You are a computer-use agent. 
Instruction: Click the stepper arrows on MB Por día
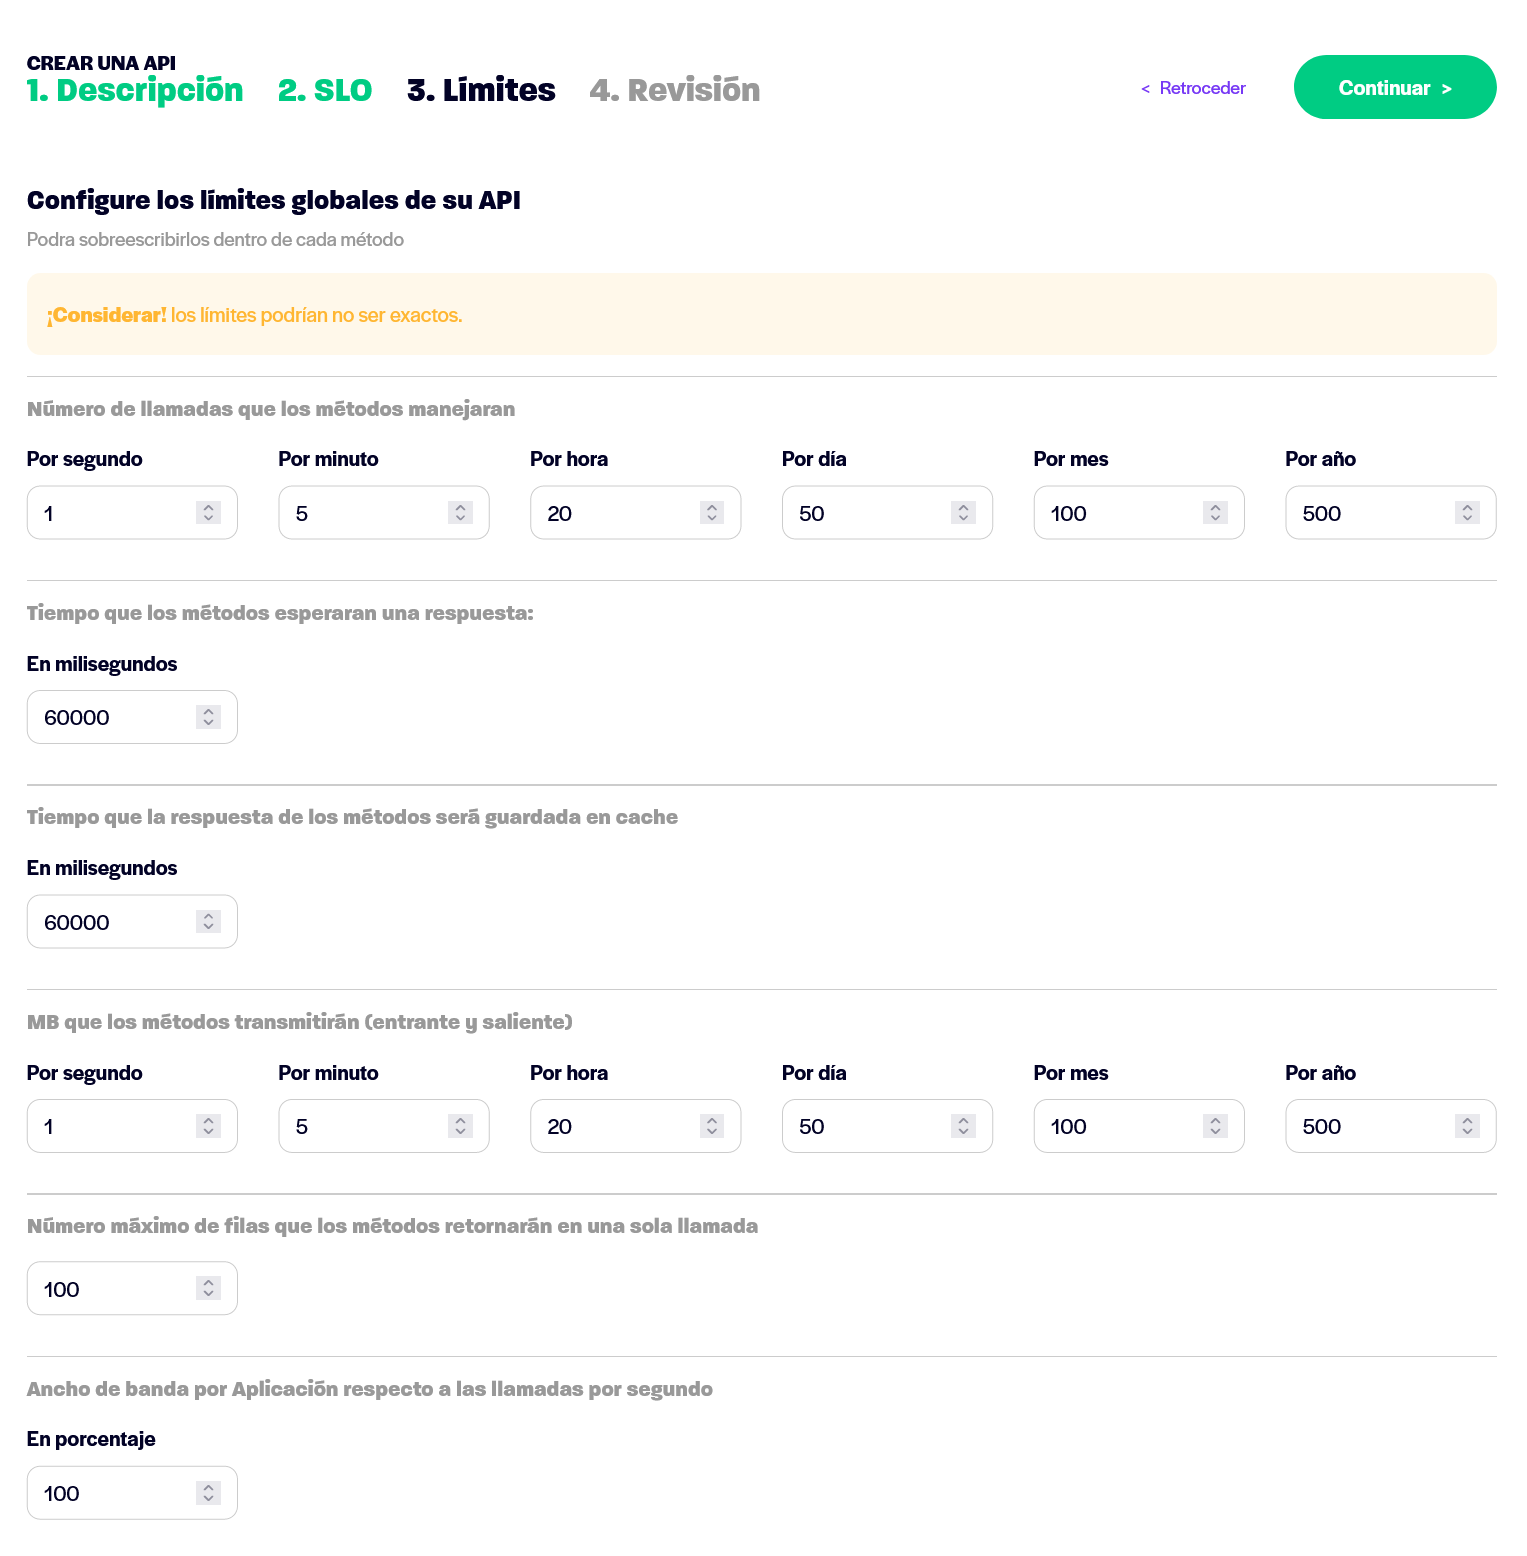click(x=963, y=1126)
